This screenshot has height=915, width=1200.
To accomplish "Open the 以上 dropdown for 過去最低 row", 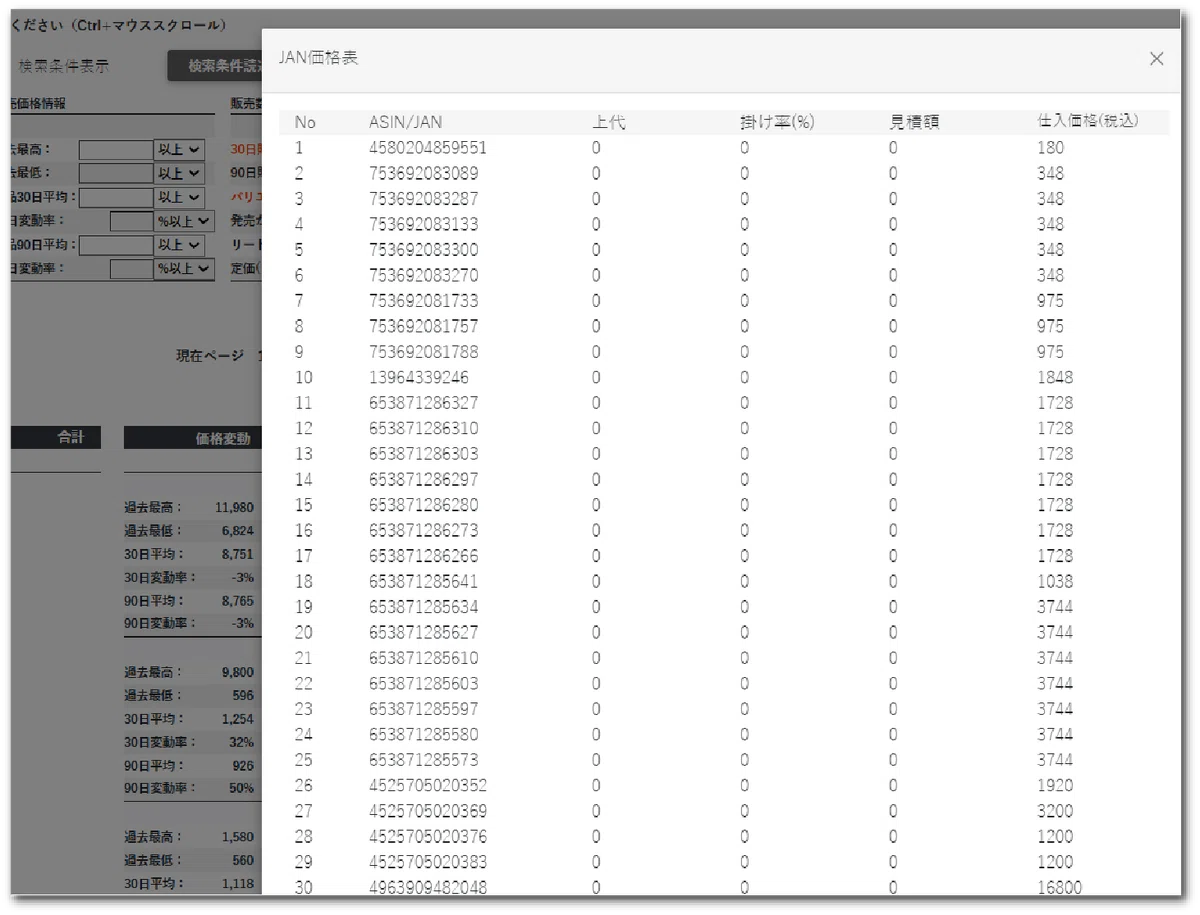I will tap(179, 173).
